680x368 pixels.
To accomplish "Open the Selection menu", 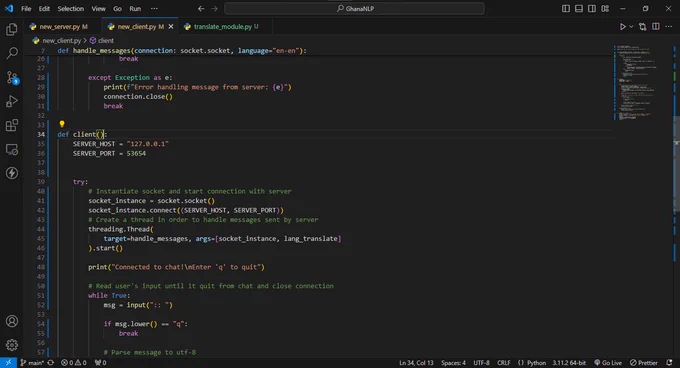I will 70,8.
